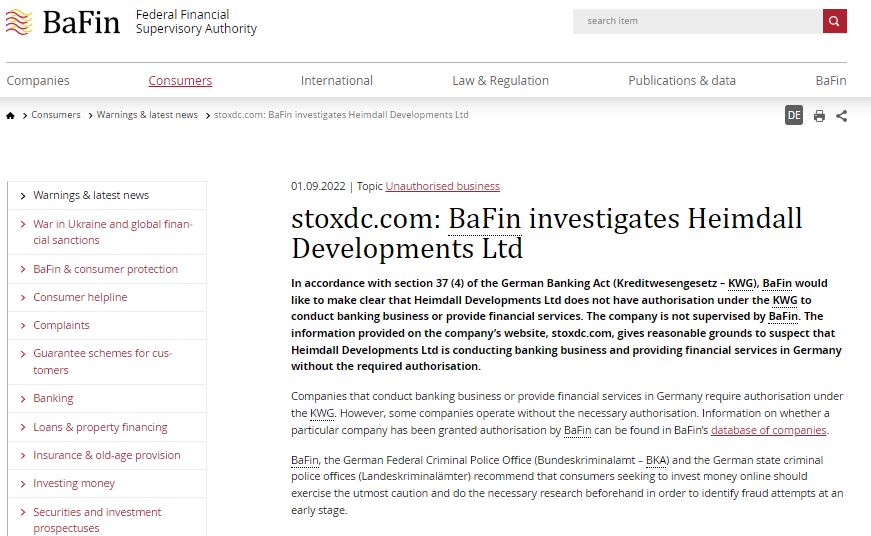Open Warnings & latest news in sidebar

pyautogui.click(x=91, y=195)
